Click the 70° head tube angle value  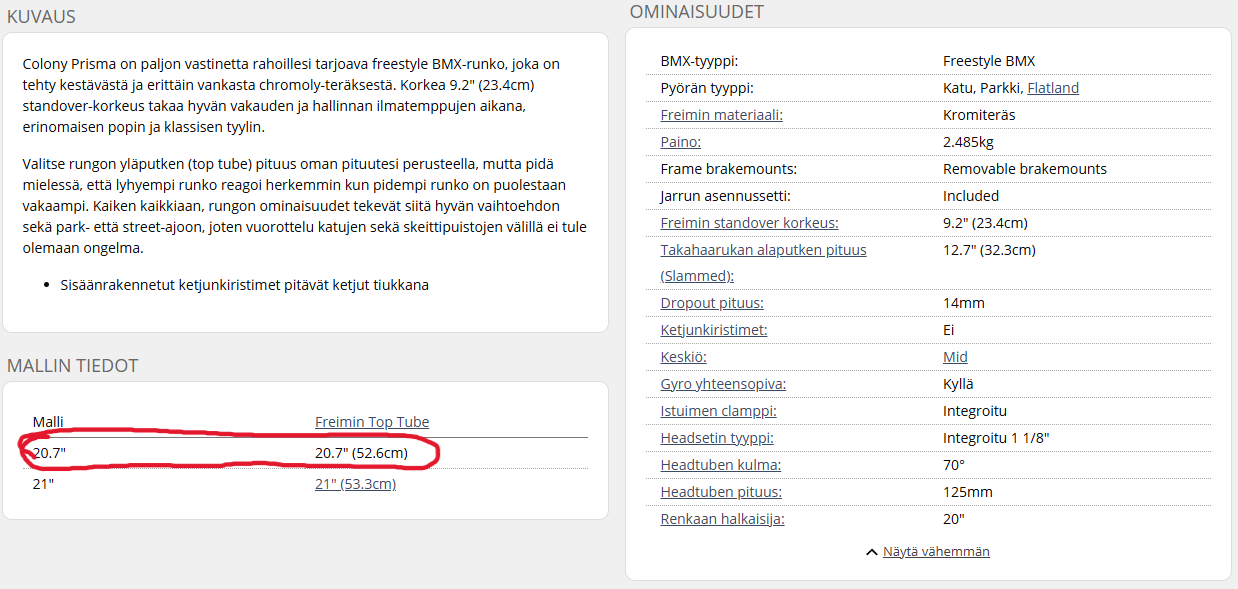(952, 465)
